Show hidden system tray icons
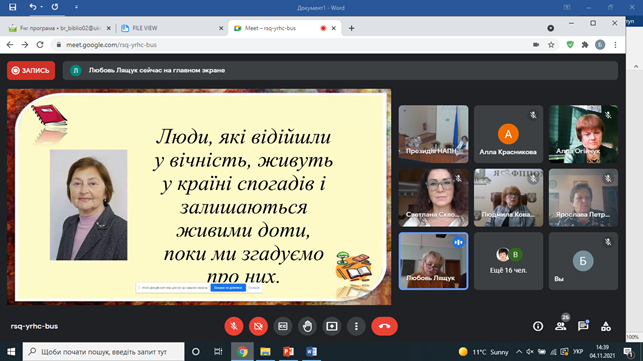 [519, 352]
